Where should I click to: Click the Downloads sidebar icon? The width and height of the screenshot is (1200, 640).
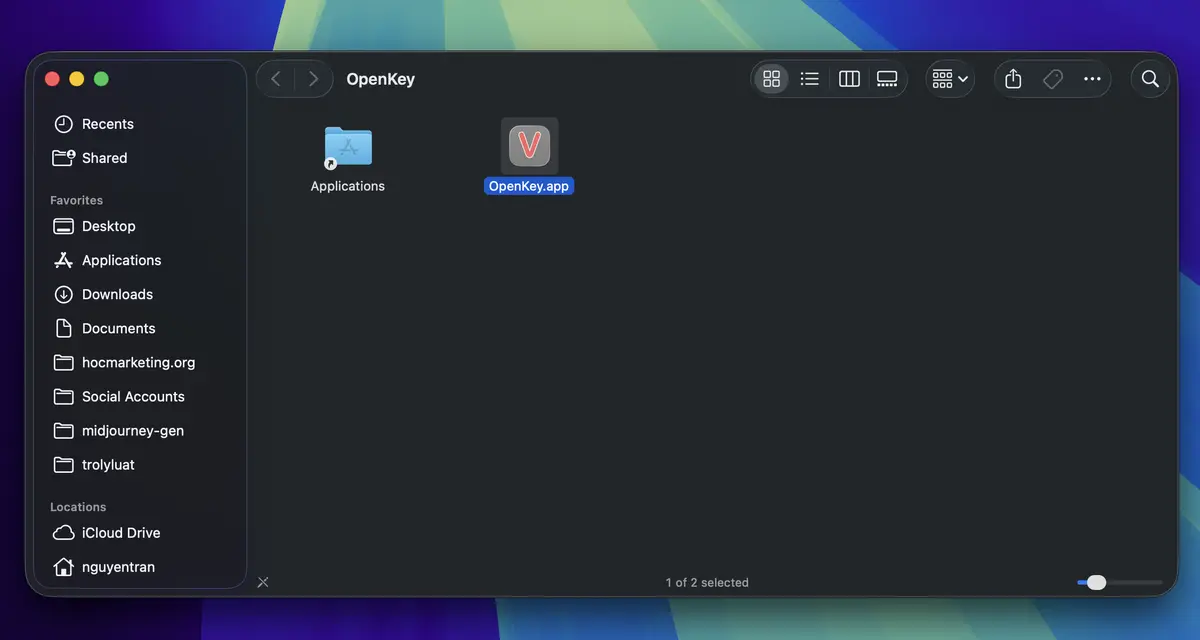pos(62,294)
